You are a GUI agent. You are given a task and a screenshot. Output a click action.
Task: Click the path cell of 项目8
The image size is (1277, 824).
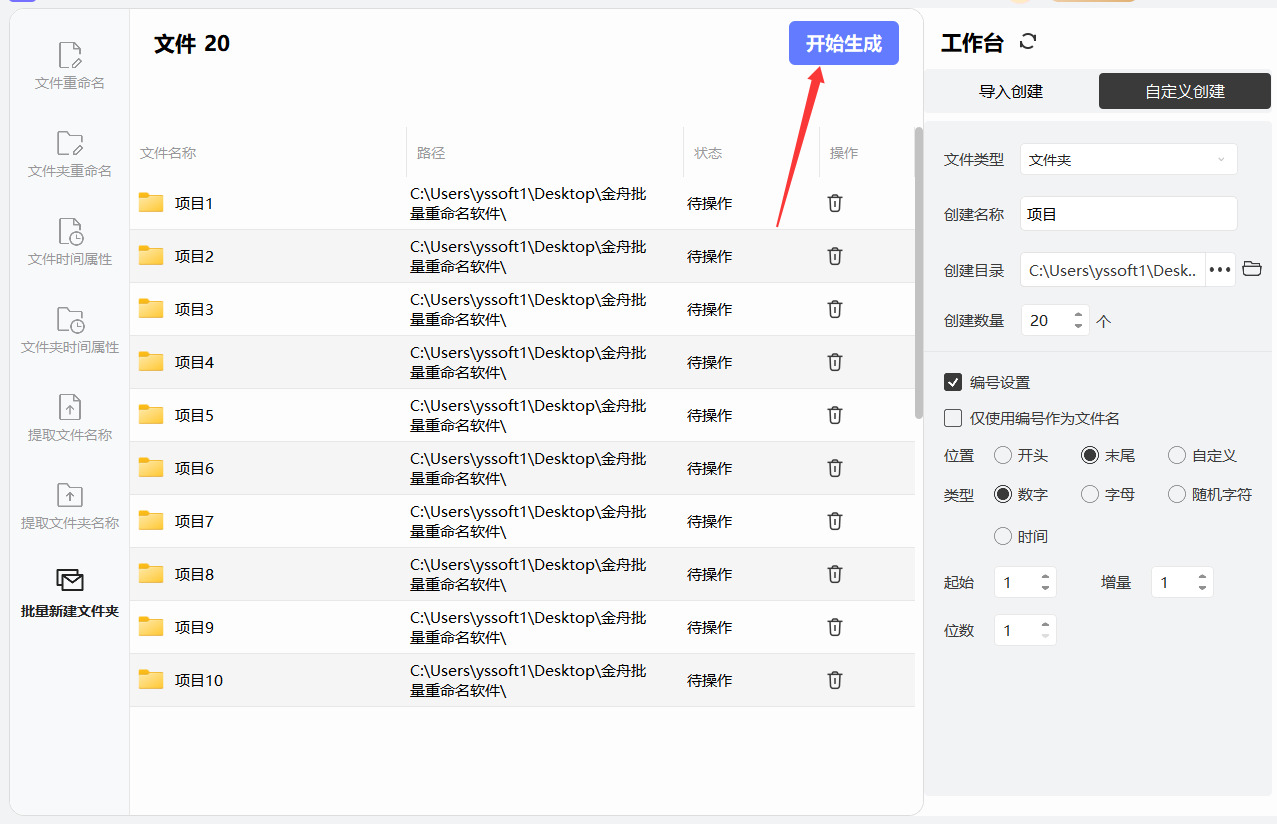tap(528, 574)
